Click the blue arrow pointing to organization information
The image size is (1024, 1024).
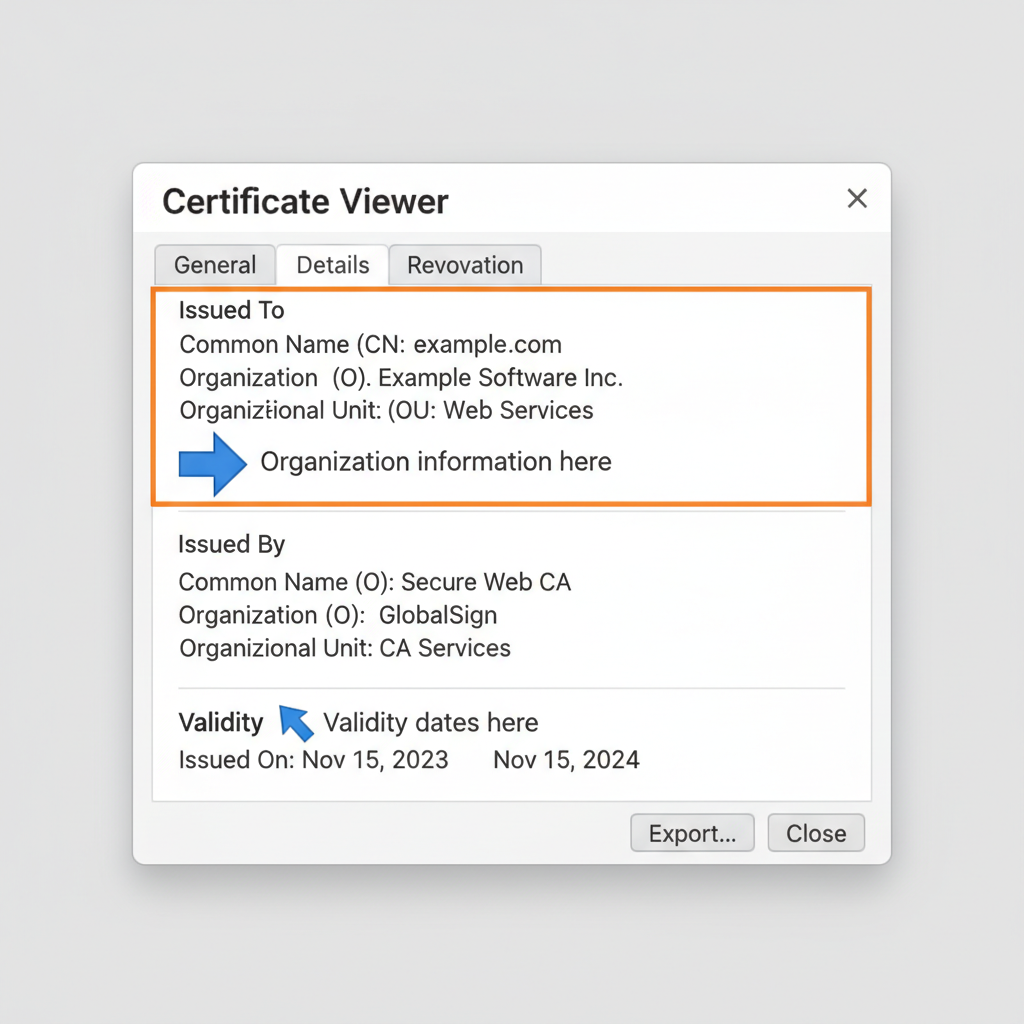(212, 463)
